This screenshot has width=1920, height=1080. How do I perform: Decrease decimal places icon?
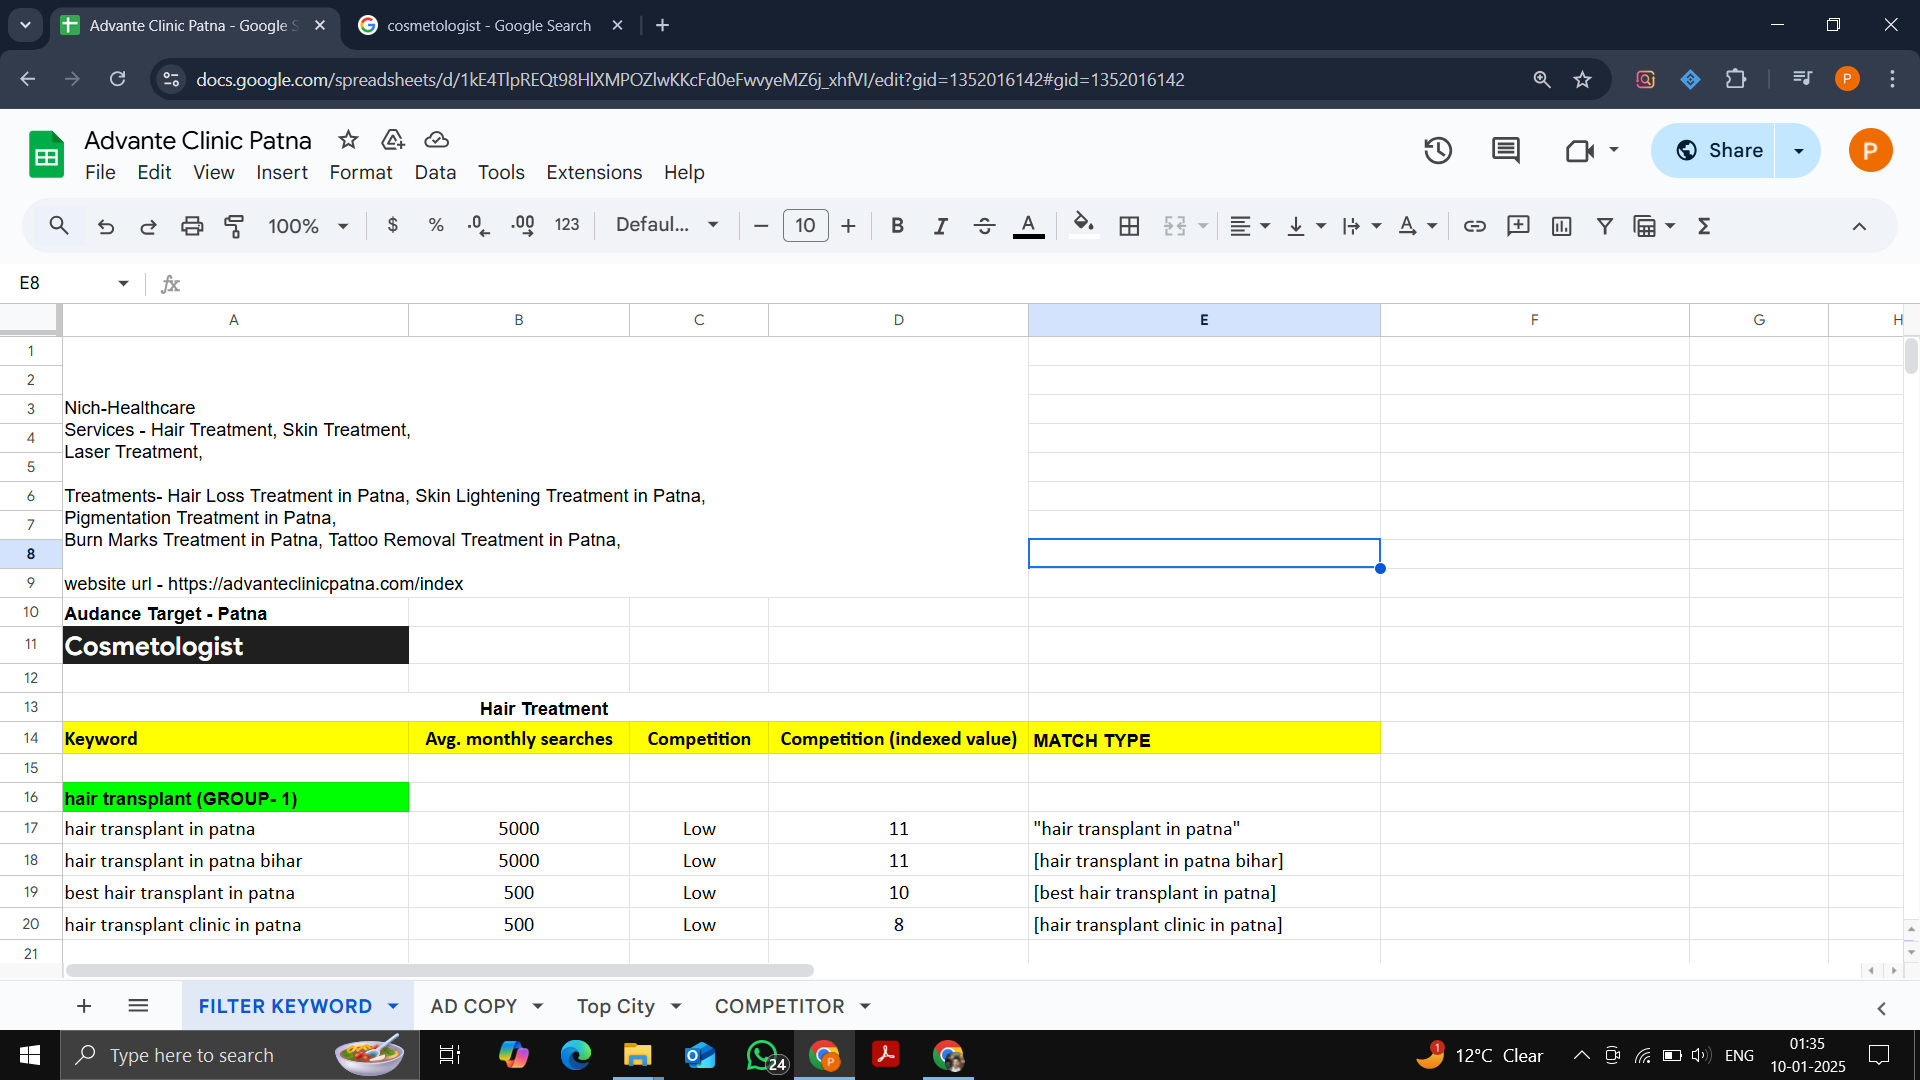pyautogui.click(x=478, y=226)
